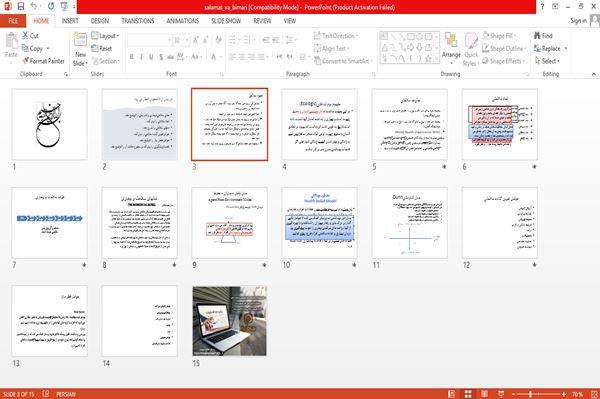The height and width of the screenshot is (399, 600).
Task: Toggle Italic formatting button
Action: pyautogui.click(x=141, y=57)
